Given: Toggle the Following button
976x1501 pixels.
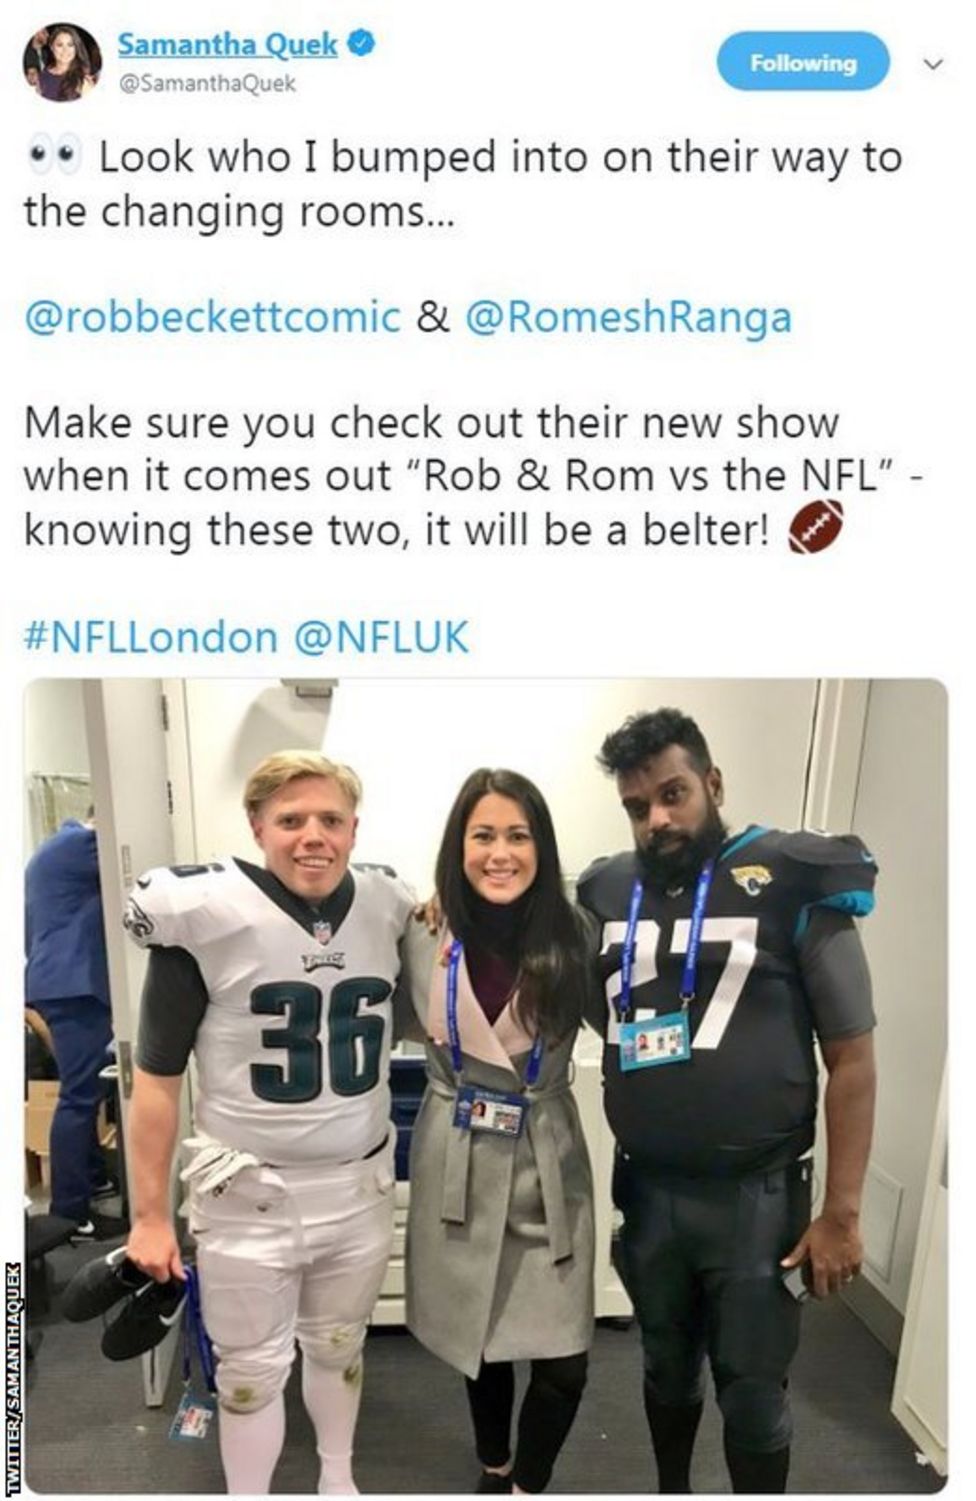Looking at the screenshot, I should pos(803,62).
